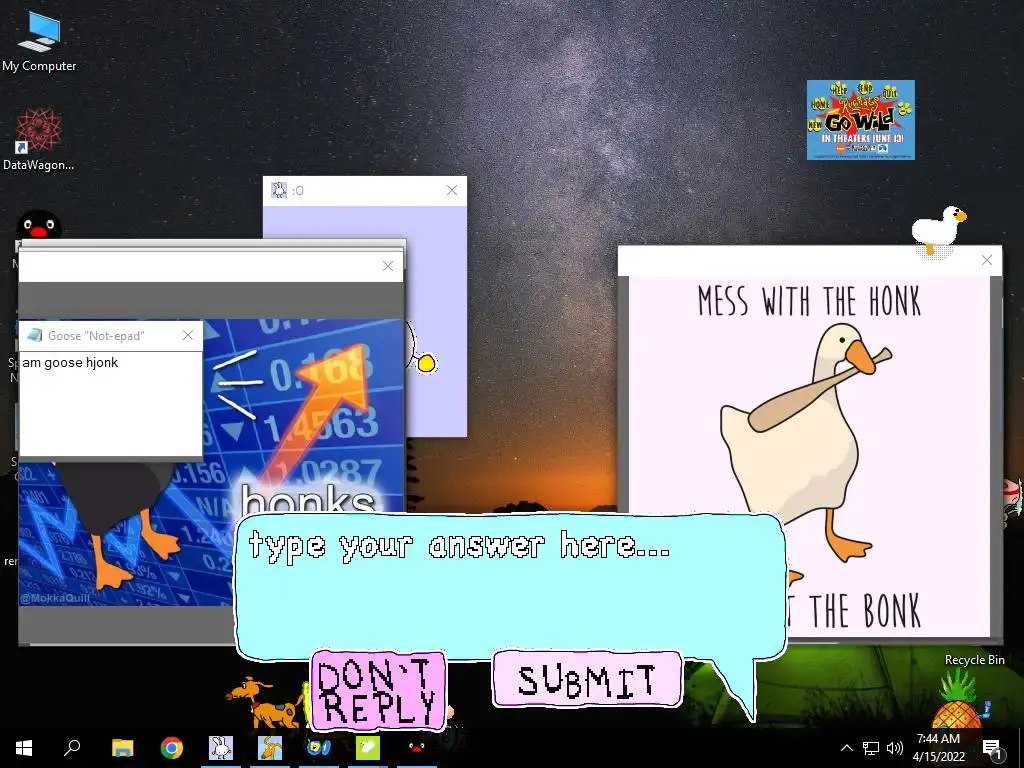Click the 'am goose hjonk' text line
The height and width of the screenshot is (768, 1024).
pos(70,362)
